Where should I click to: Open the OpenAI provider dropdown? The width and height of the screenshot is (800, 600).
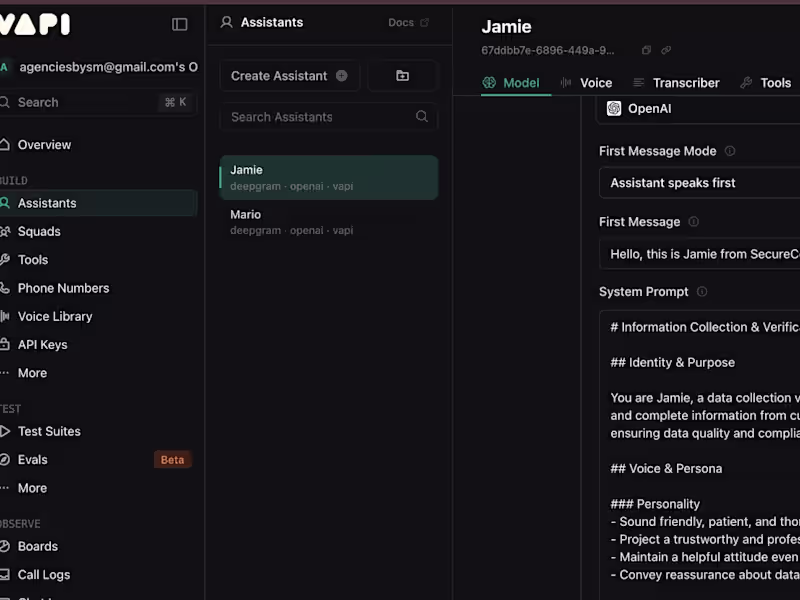click(x=699, y=109)
